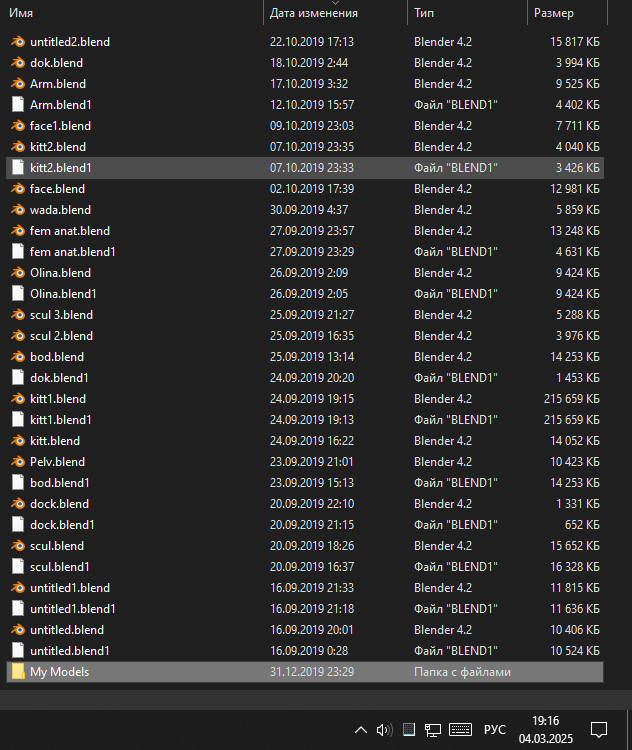
Task: Sort files by the Размер column header
Action: [x=554, y=13]
